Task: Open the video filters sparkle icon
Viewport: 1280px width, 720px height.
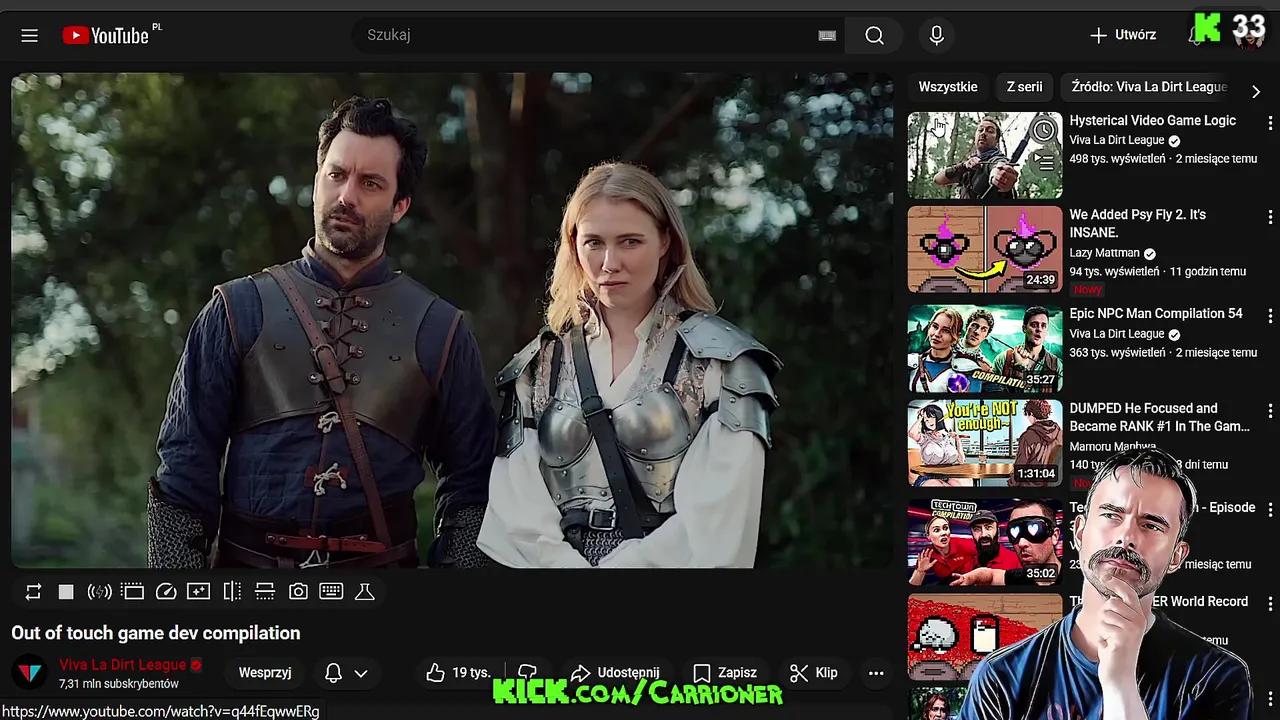Action: 199,592
